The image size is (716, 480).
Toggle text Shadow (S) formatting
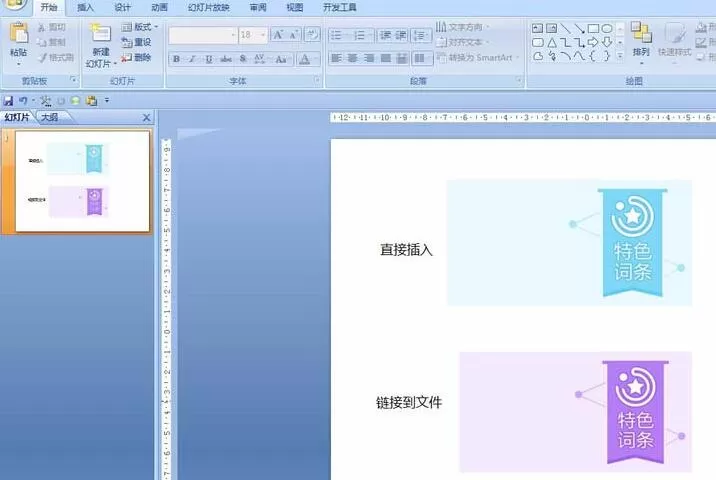tap(243, 59)
